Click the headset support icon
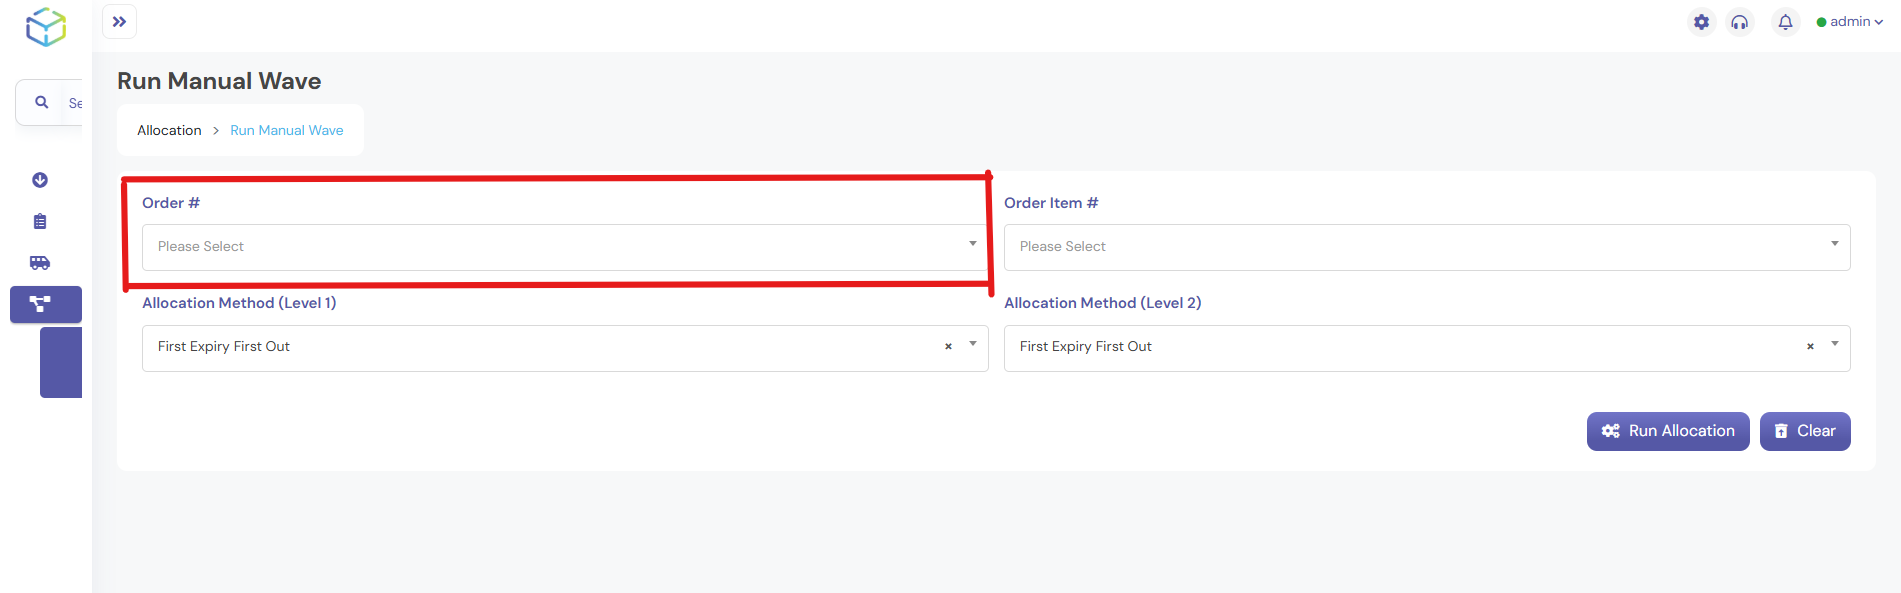This screenshot has height=593, width=1901. (x=1739, y=21)
